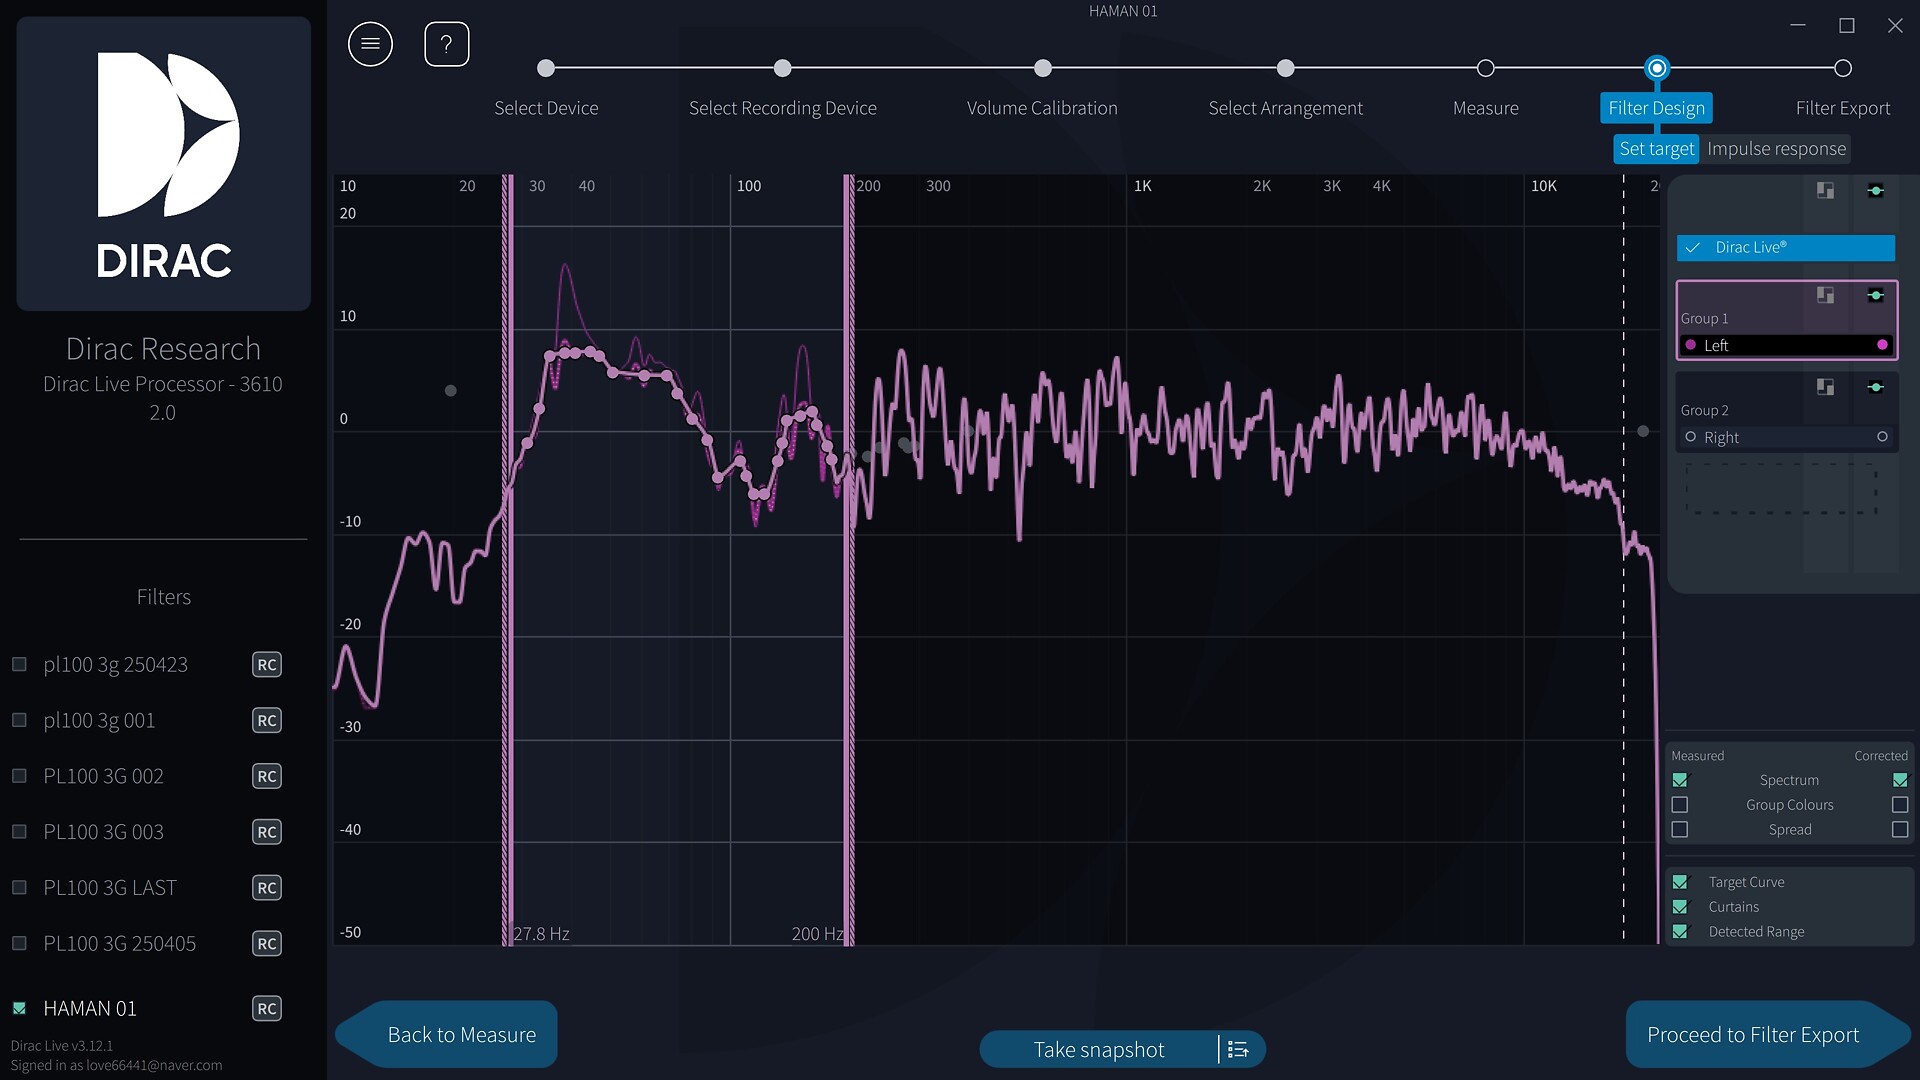
Task: Select the pl100 3g 250423 filter checkbox
Action: click(x=19, y=665)
